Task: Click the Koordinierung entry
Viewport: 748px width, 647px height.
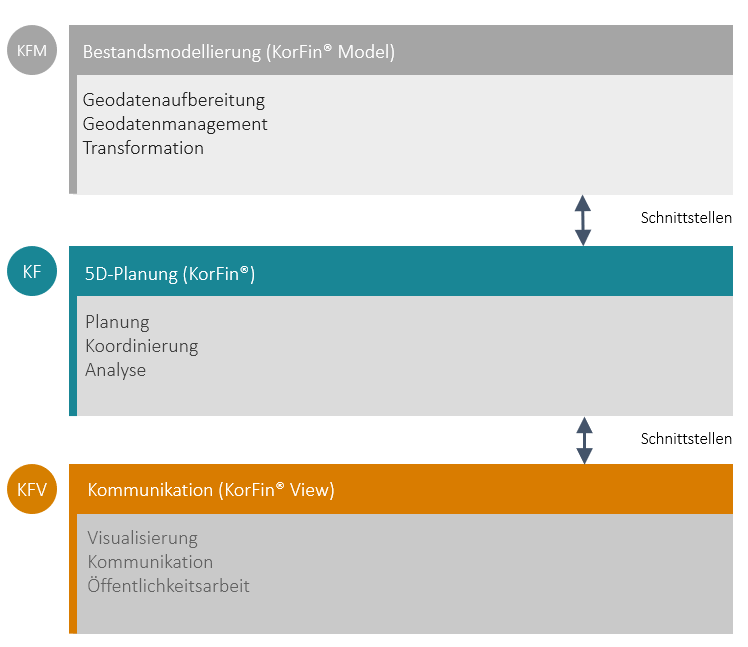Action: coord(141,346)
